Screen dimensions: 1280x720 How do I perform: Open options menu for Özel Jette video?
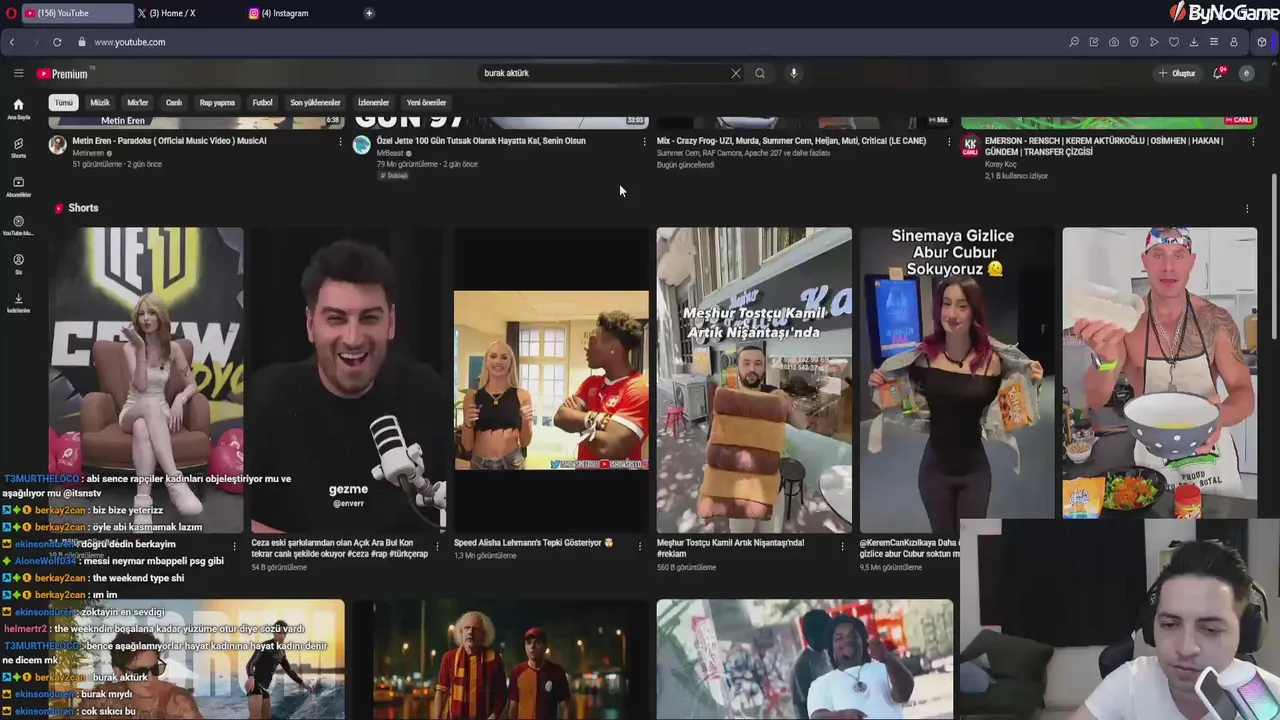coord(644,142)
